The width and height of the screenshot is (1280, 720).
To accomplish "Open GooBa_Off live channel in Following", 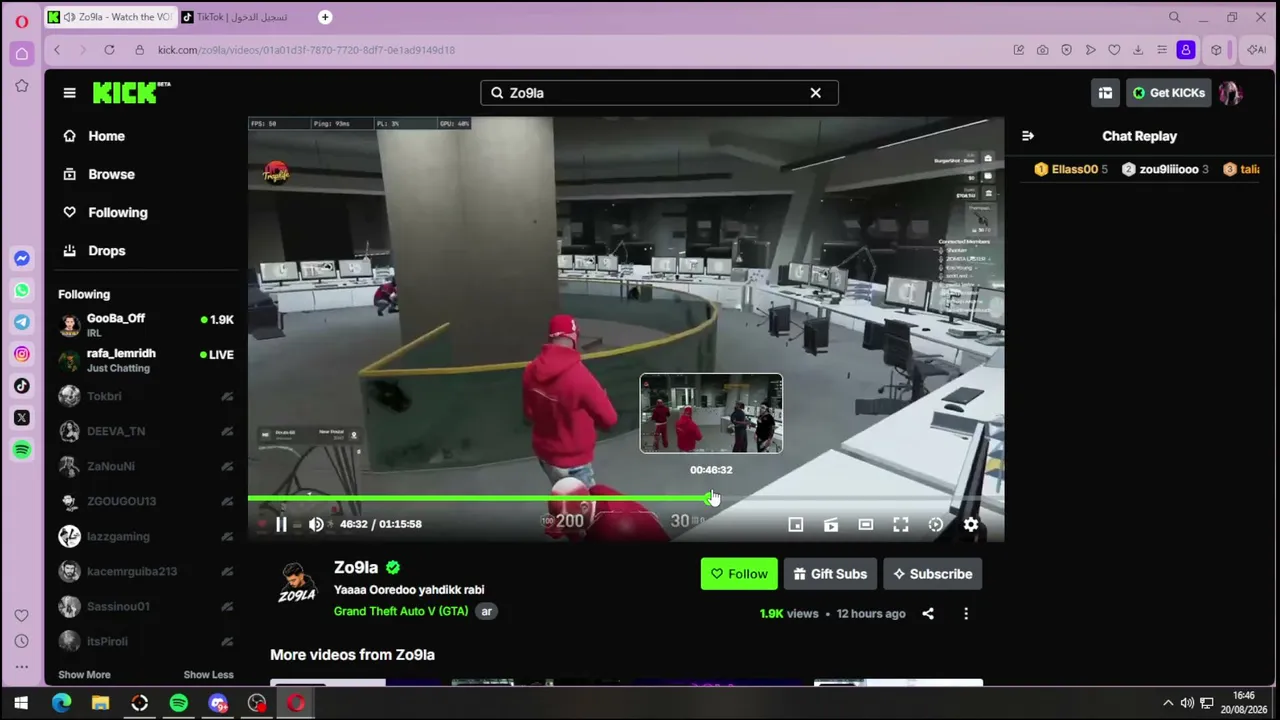I will click(146, 325).
